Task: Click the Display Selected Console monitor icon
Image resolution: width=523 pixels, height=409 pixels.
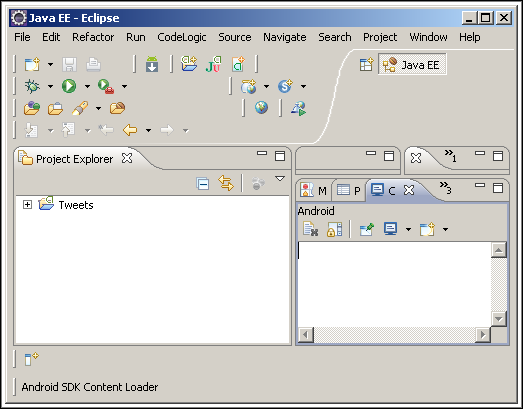Action: tap(391, 229)
